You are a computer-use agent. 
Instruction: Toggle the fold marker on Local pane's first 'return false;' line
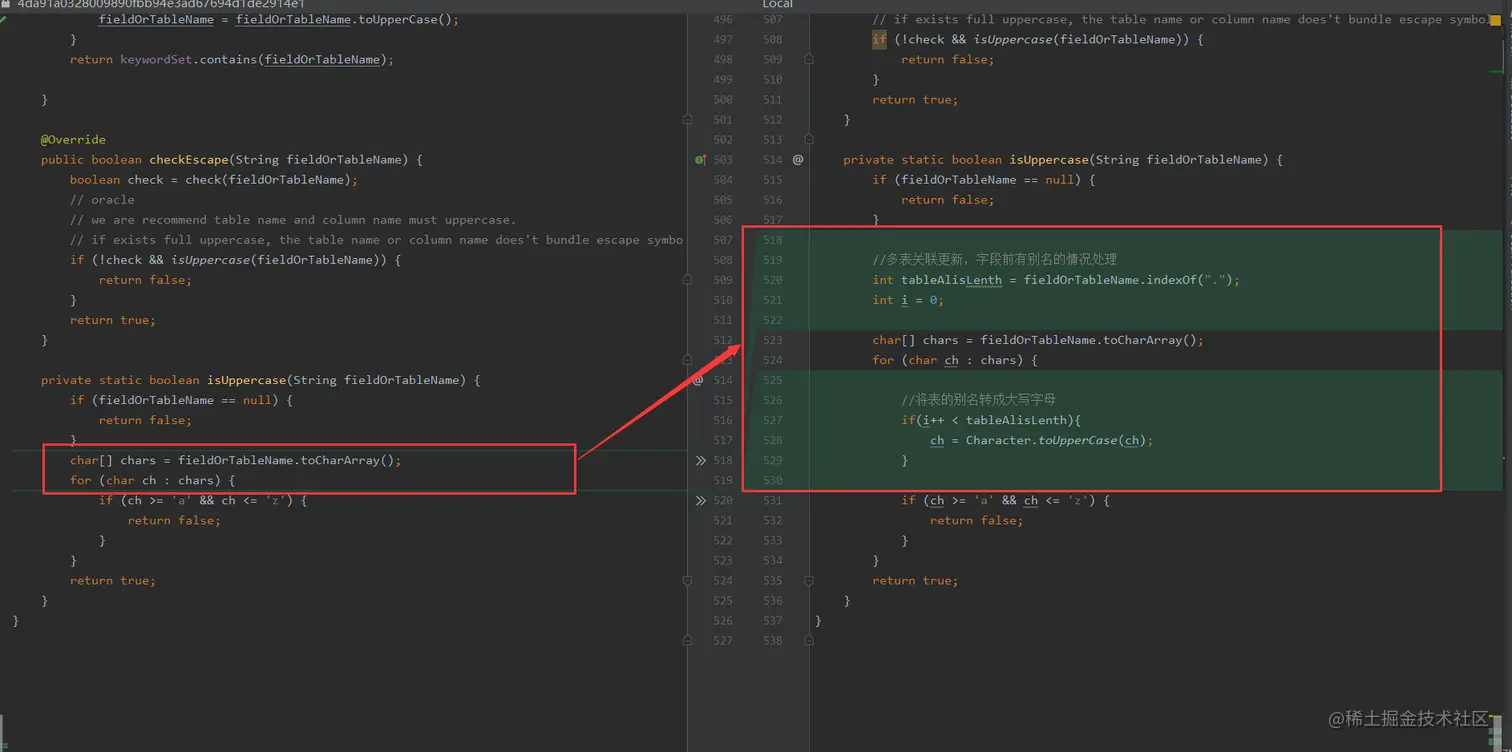tap(809, 60)
